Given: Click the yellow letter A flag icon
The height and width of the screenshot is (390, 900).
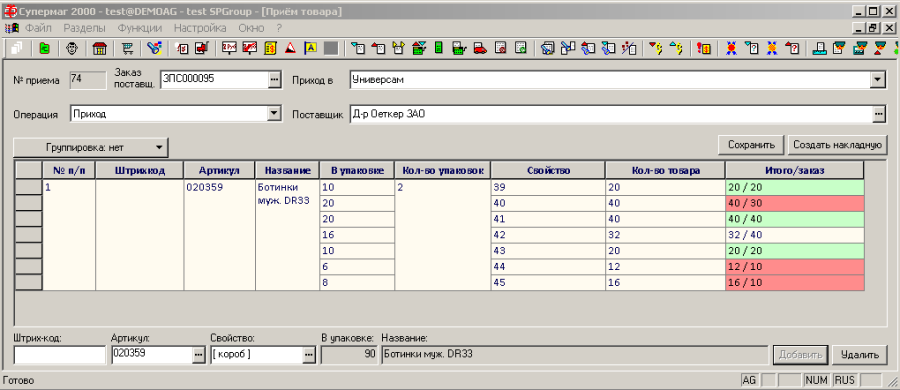Looking at the screenshot, I should [310, 49].
